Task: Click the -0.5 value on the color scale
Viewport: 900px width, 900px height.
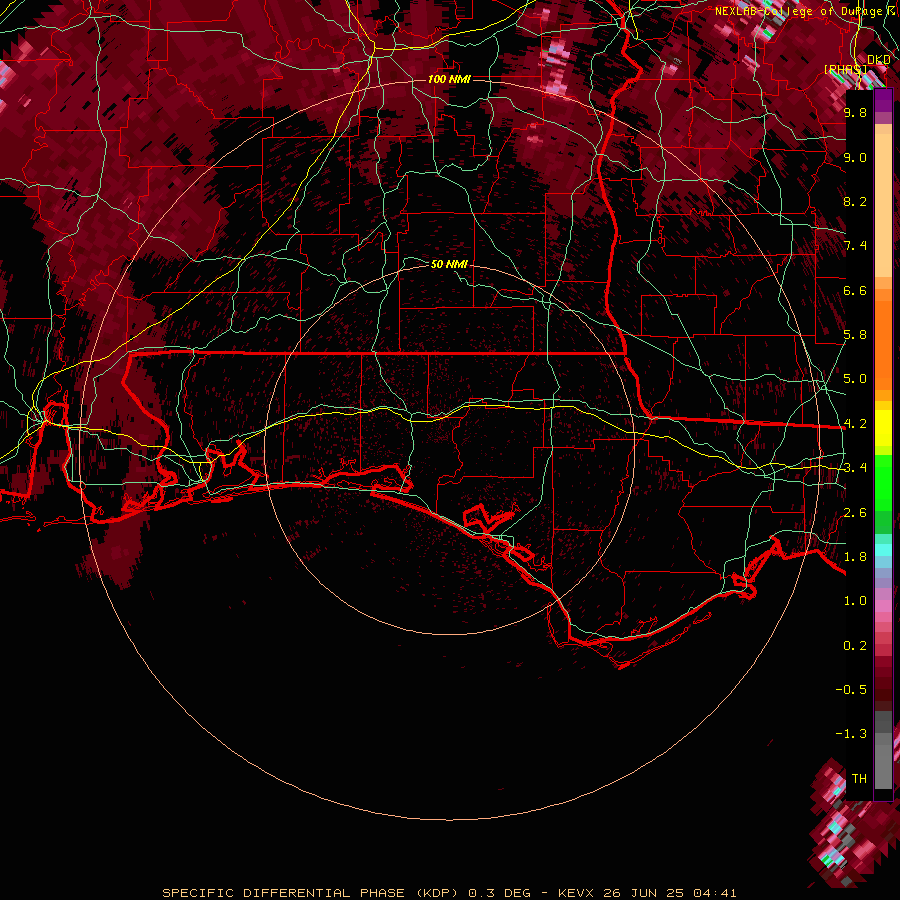Action: pos(851,690)
